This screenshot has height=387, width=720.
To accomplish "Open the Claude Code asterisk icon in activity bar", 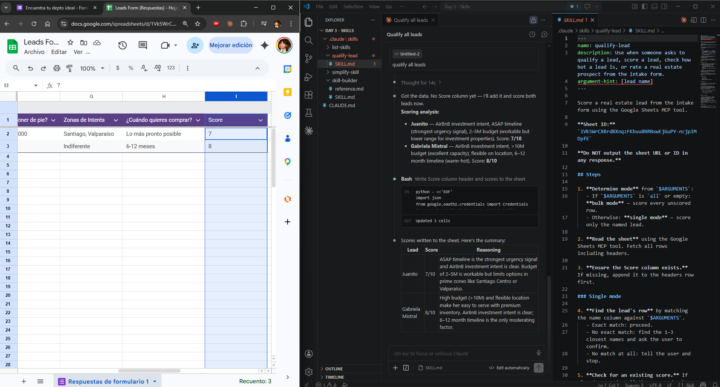I will point(309,131).
